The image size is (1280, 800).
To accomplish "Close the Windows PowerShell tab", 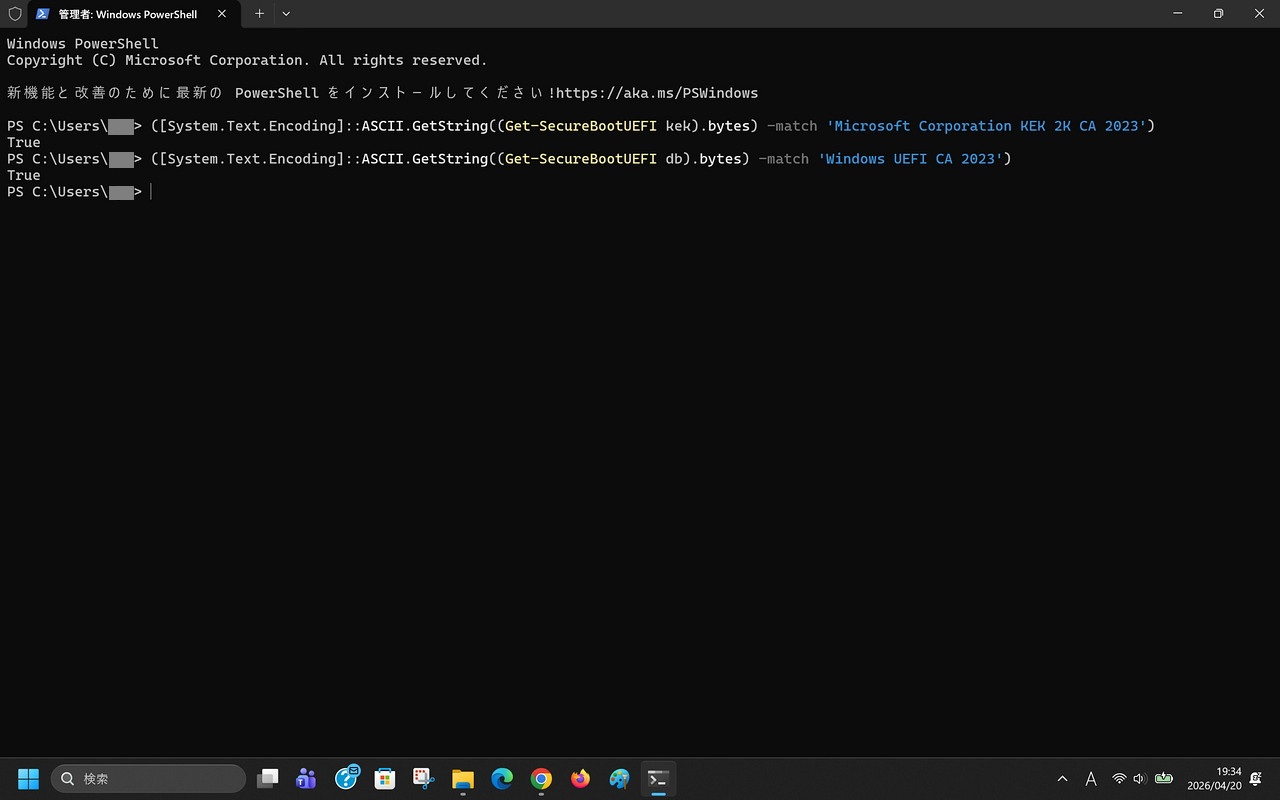I will coord(222,14).
